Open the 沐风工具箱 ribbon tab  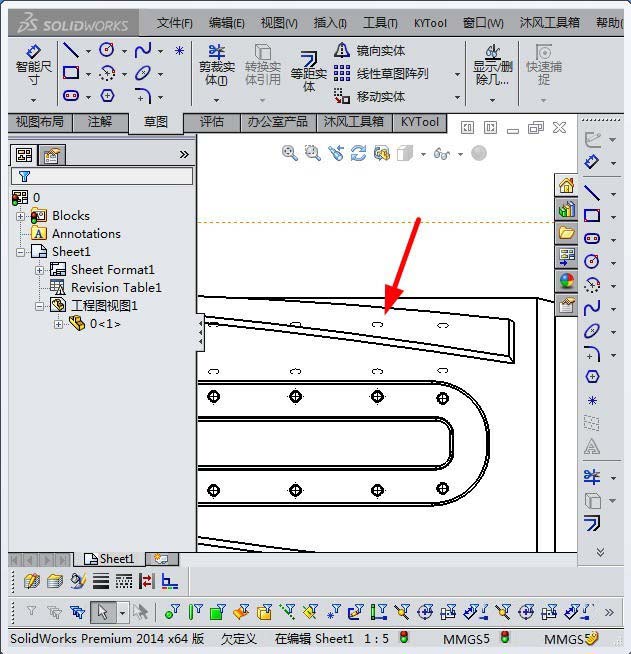354,122
